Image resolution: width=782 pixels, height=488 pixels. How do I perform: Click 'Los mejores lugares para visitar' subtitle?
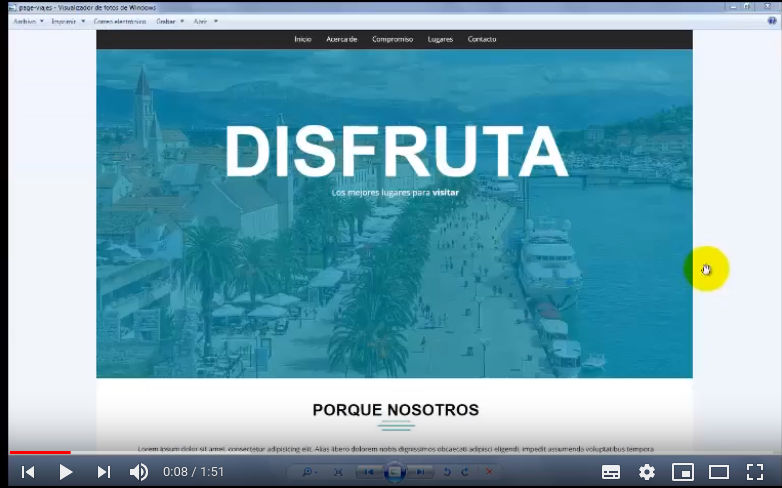click(x=395, y=193)
